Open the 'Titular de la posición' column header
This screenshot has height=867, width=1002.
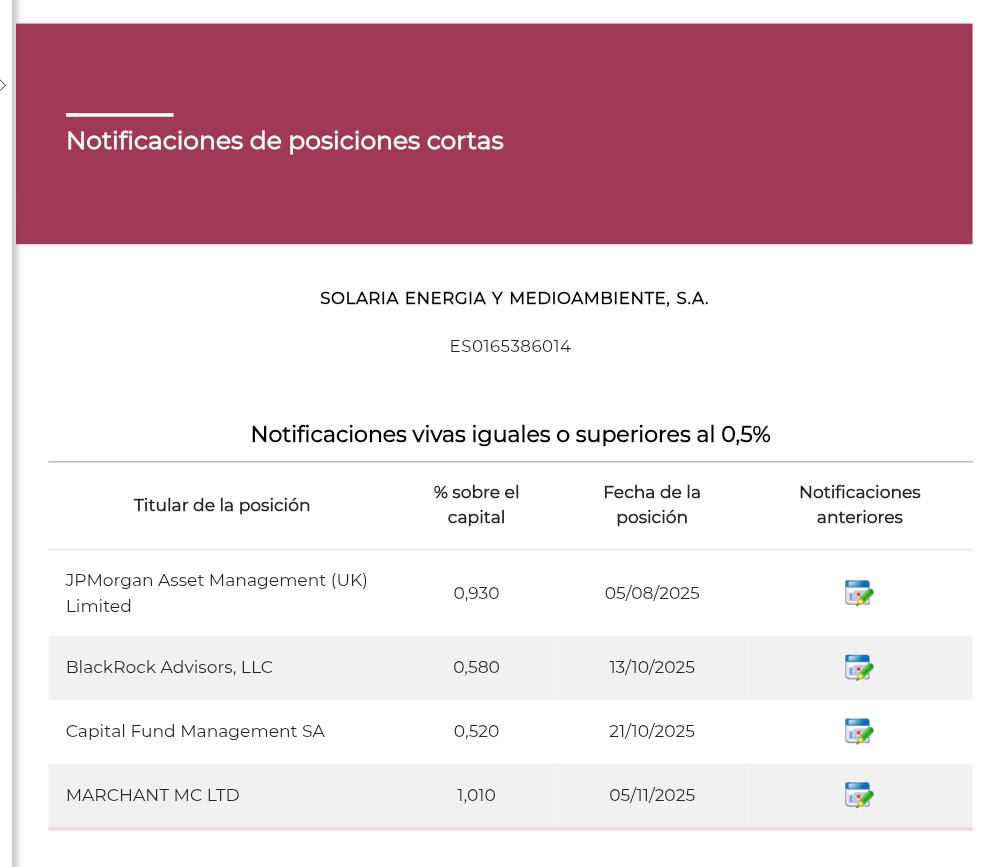[x=221, y=505]
